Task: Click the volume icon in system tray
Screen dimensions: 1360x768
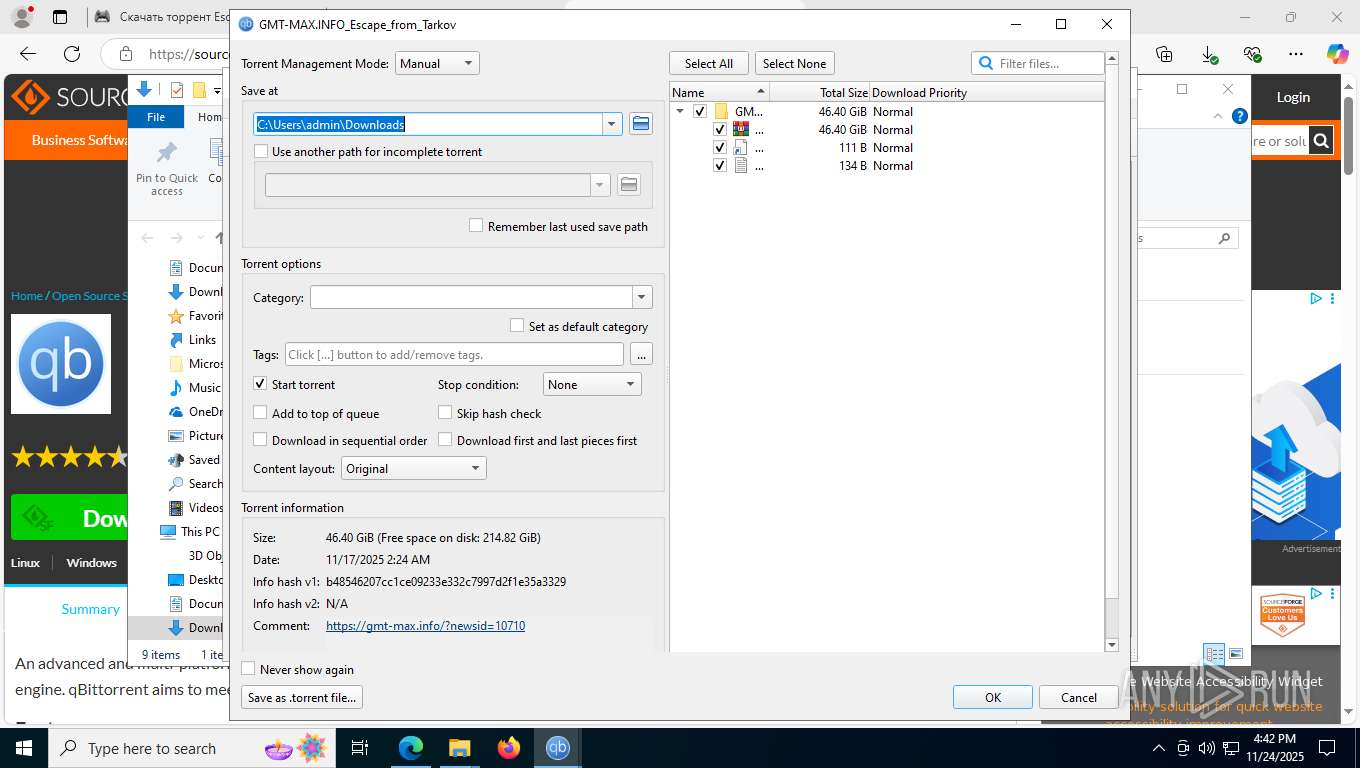Action: coord(1207,748)
